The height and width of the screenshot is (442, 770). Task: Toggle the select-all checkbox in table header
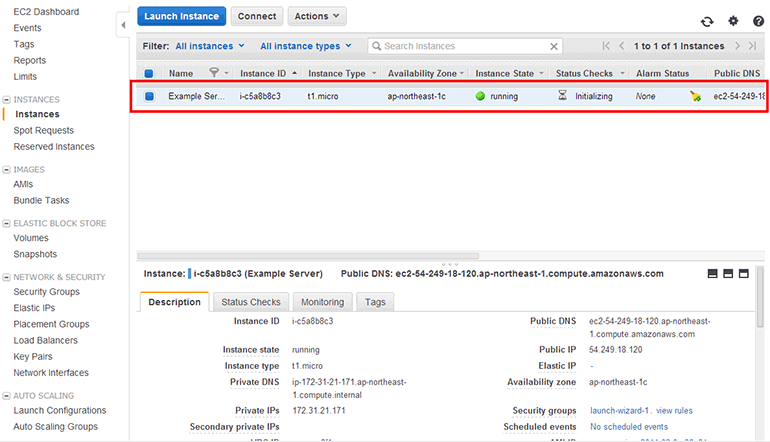[x=149, y=73]
